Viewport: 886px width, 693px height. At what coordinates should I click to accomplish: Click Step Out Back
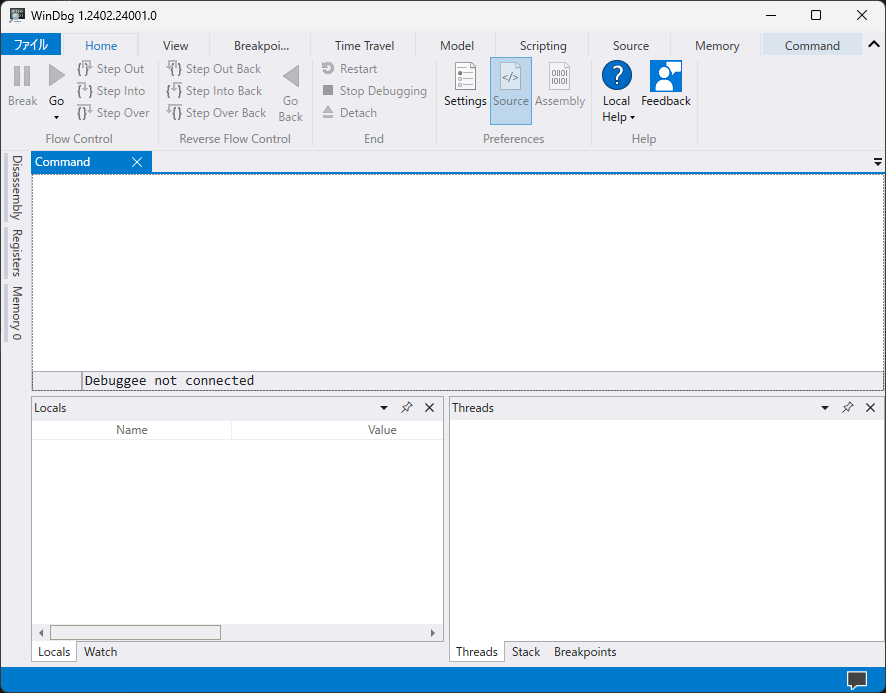tap(214, 69)
